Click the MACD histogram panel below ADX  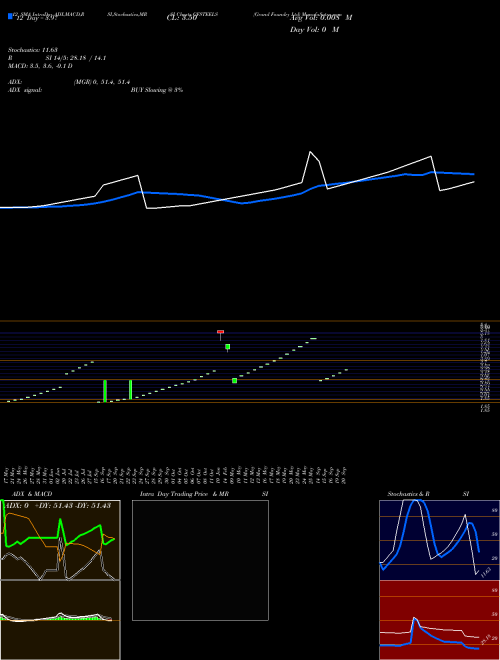[x=60, y=620]
